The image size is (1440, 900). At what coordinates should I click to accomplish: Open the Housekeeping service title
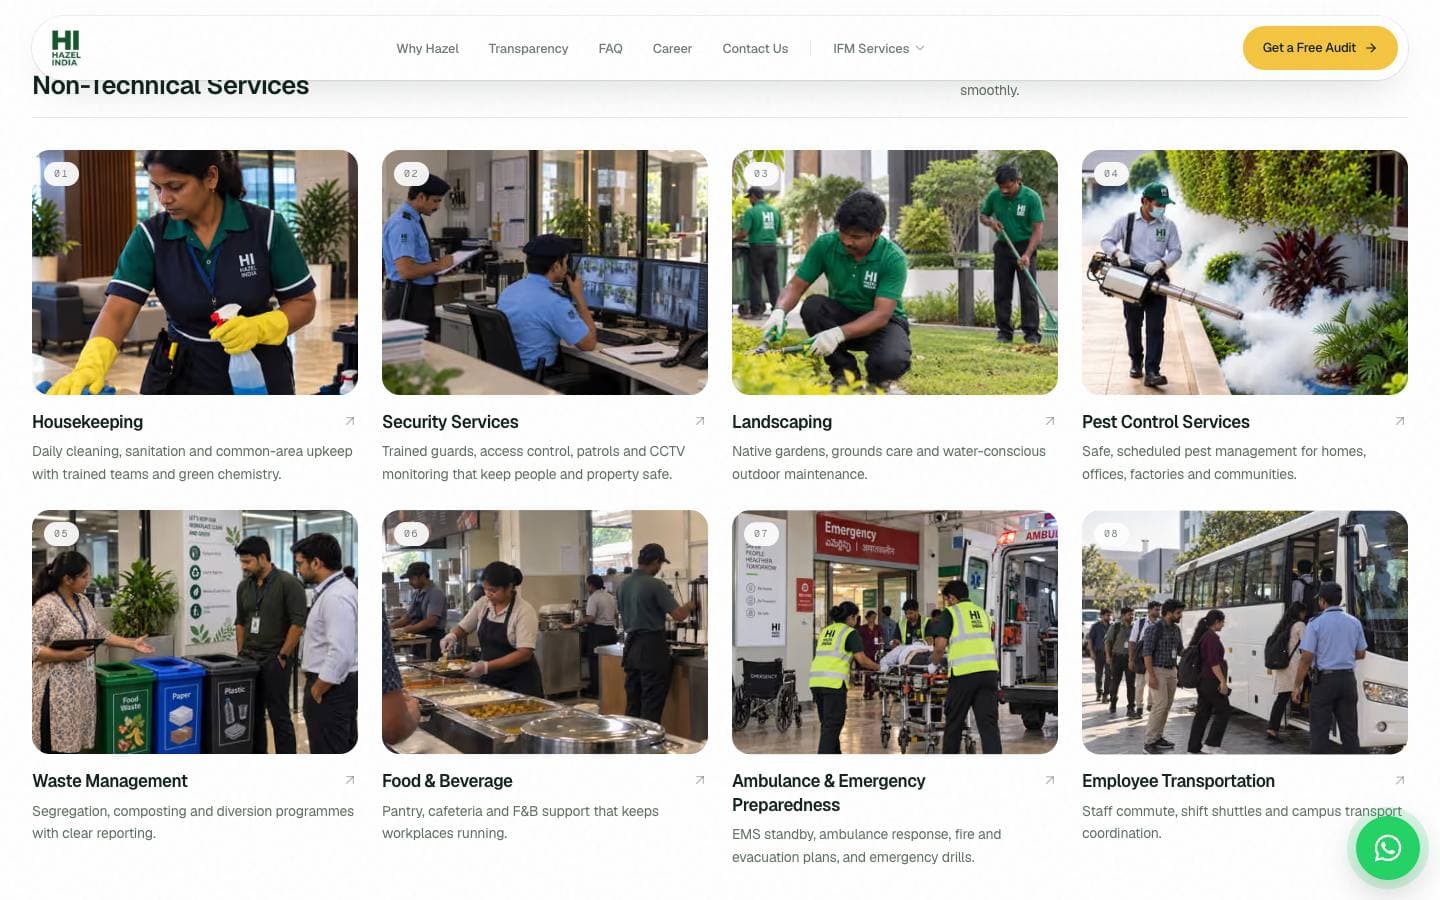87,422
